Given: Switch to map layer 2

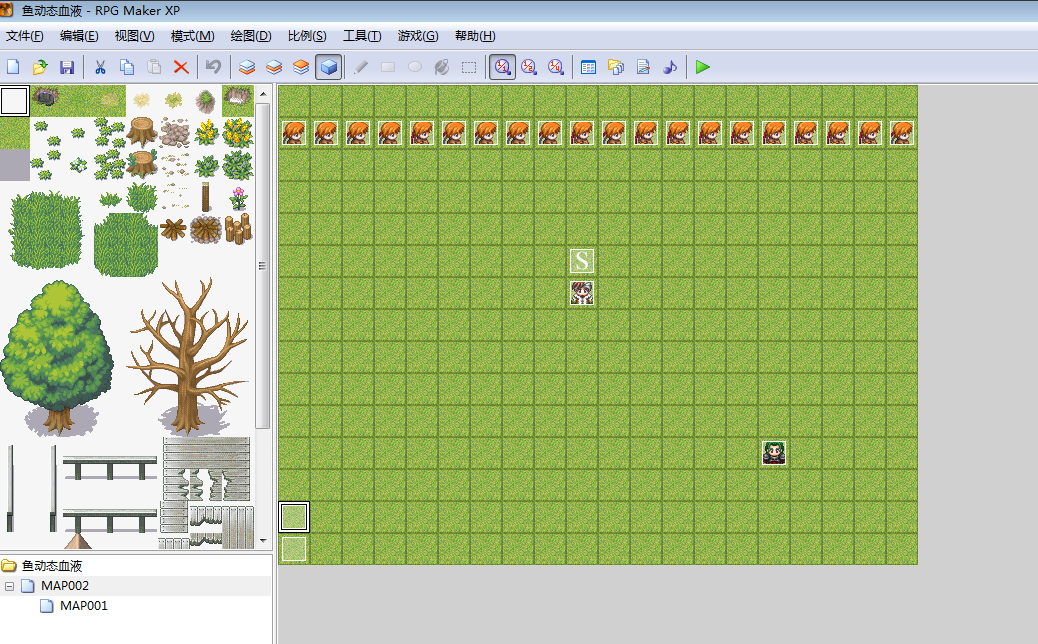Looking at the screenshot, I should click(x=274, y=67).
